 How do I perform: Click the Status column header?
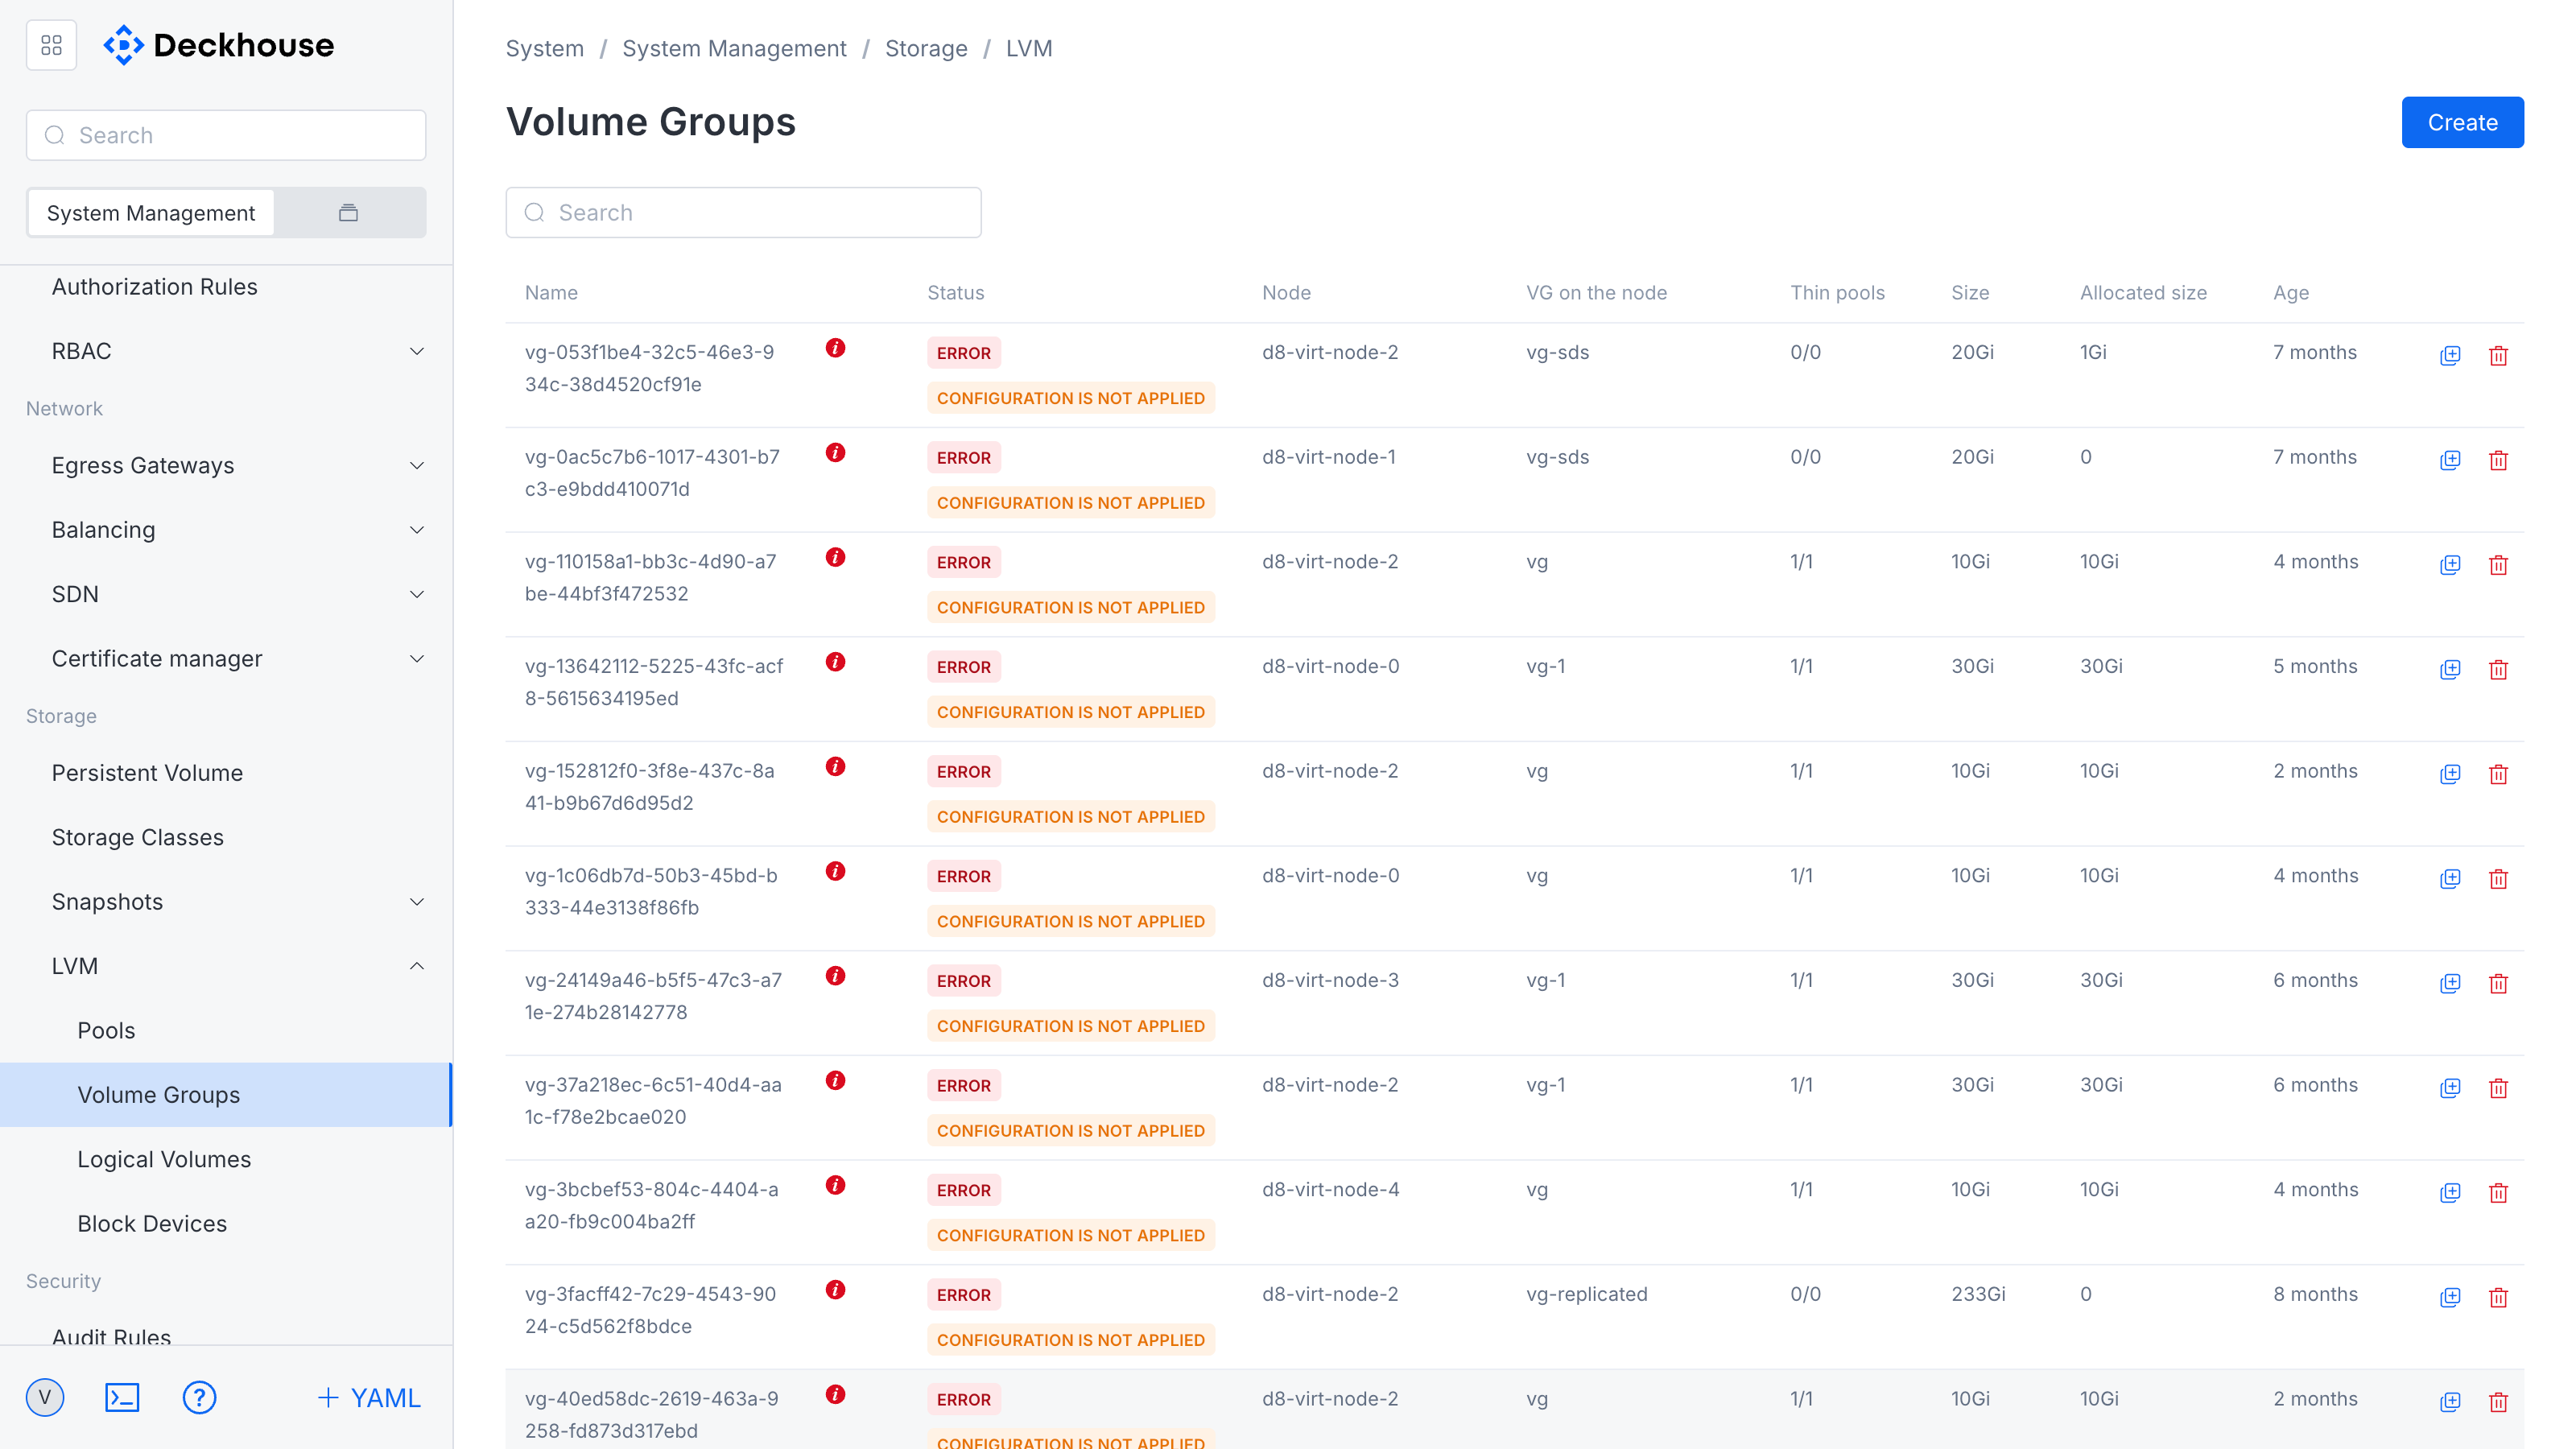pos(955,292)
